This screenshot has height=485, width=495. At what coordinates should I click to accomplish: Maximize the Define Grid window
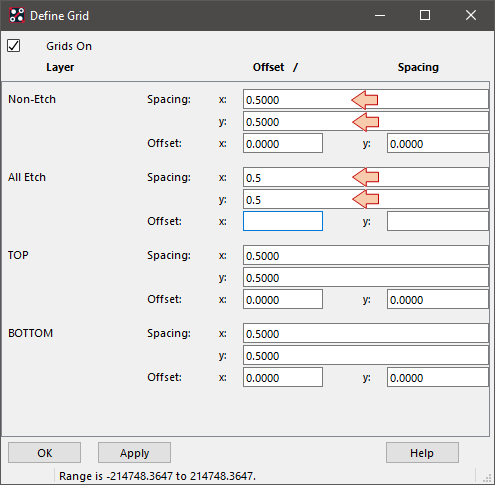425,15
